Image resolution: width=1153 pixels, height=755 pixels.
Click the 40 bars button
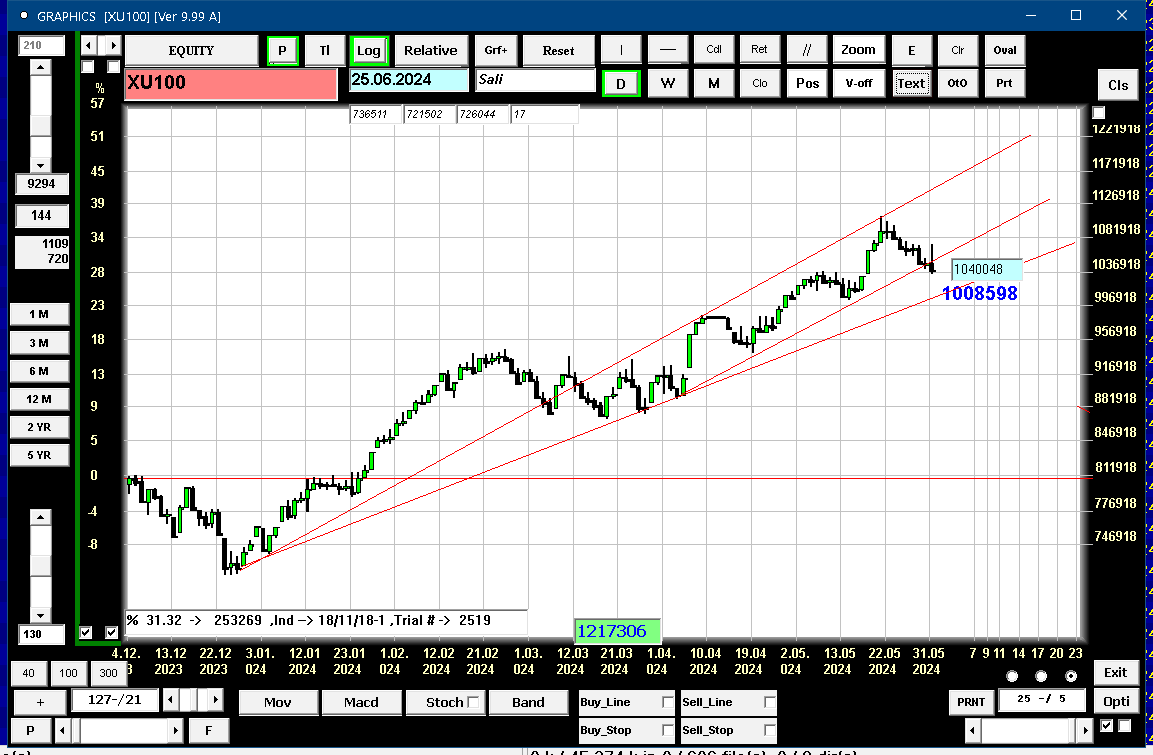(x=29, y=673)
